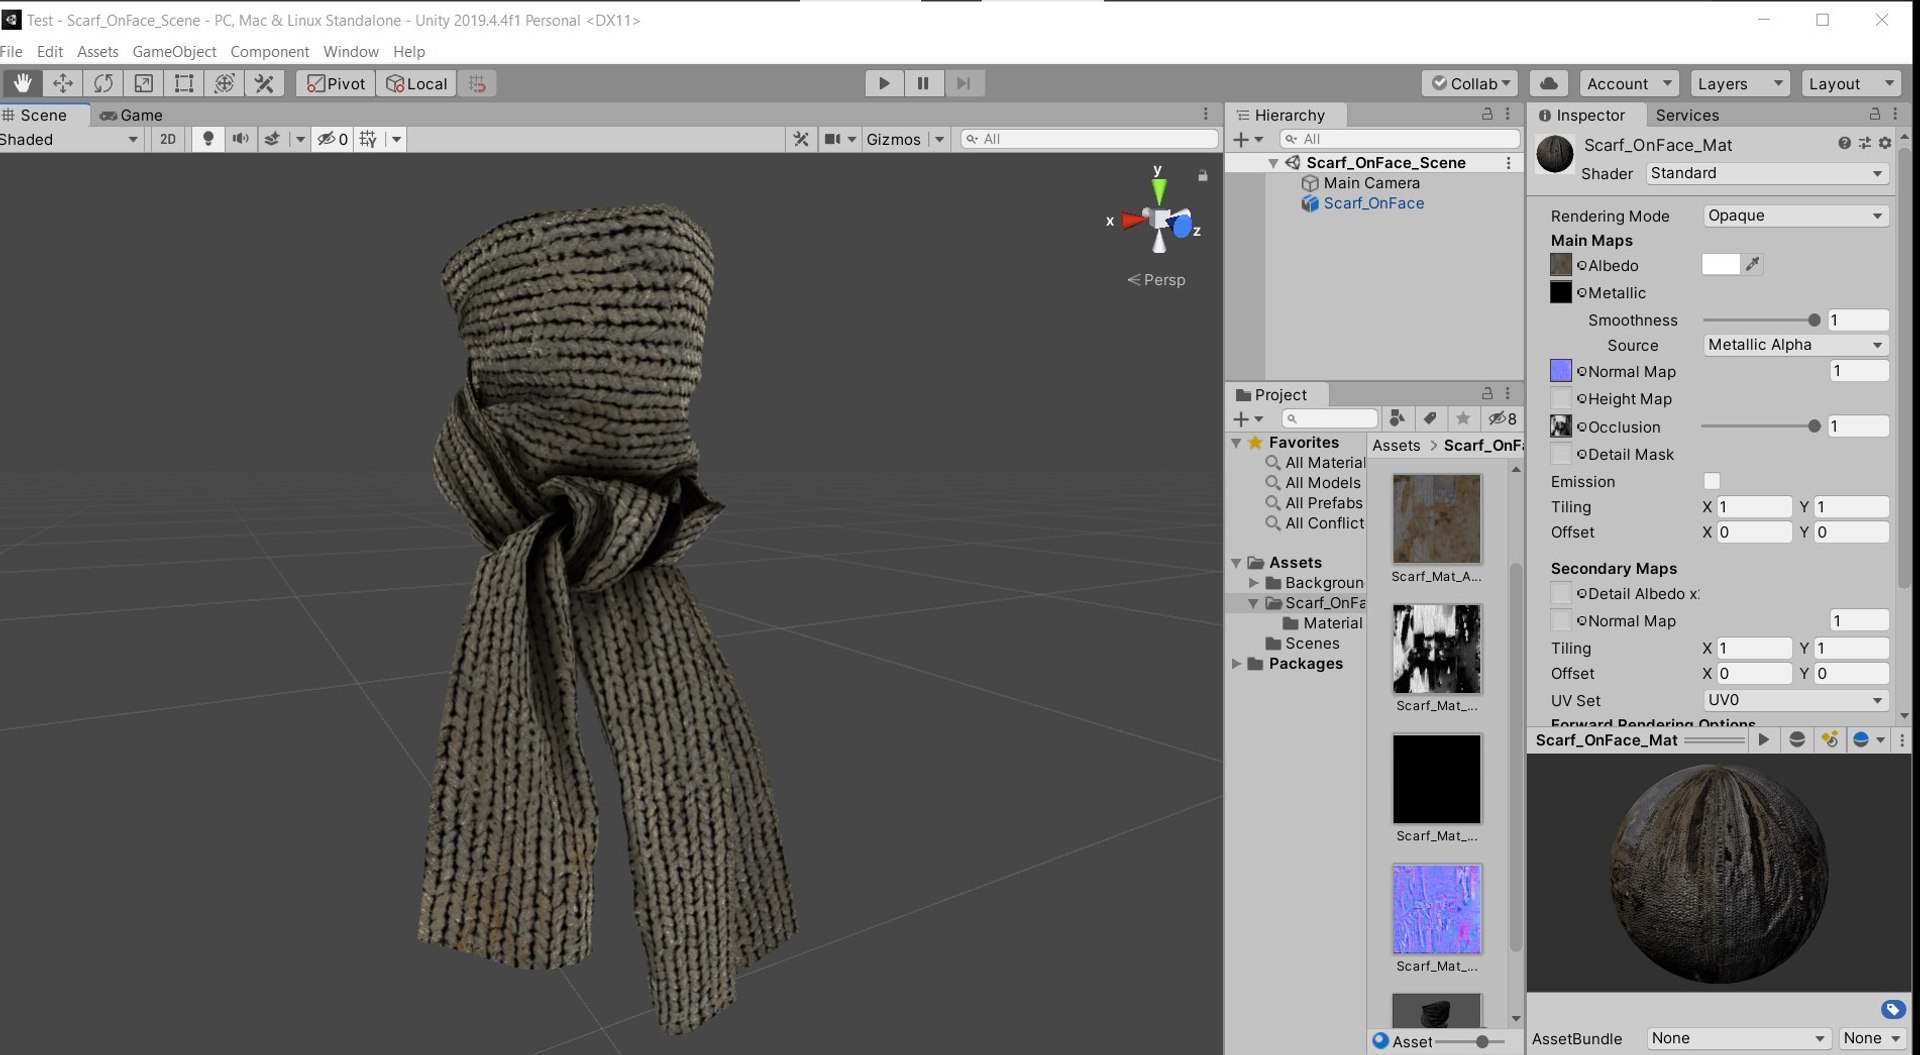Toggle 2D view mode
The height and width of the screenshot is (1055, 1920).
coord(168,139)
